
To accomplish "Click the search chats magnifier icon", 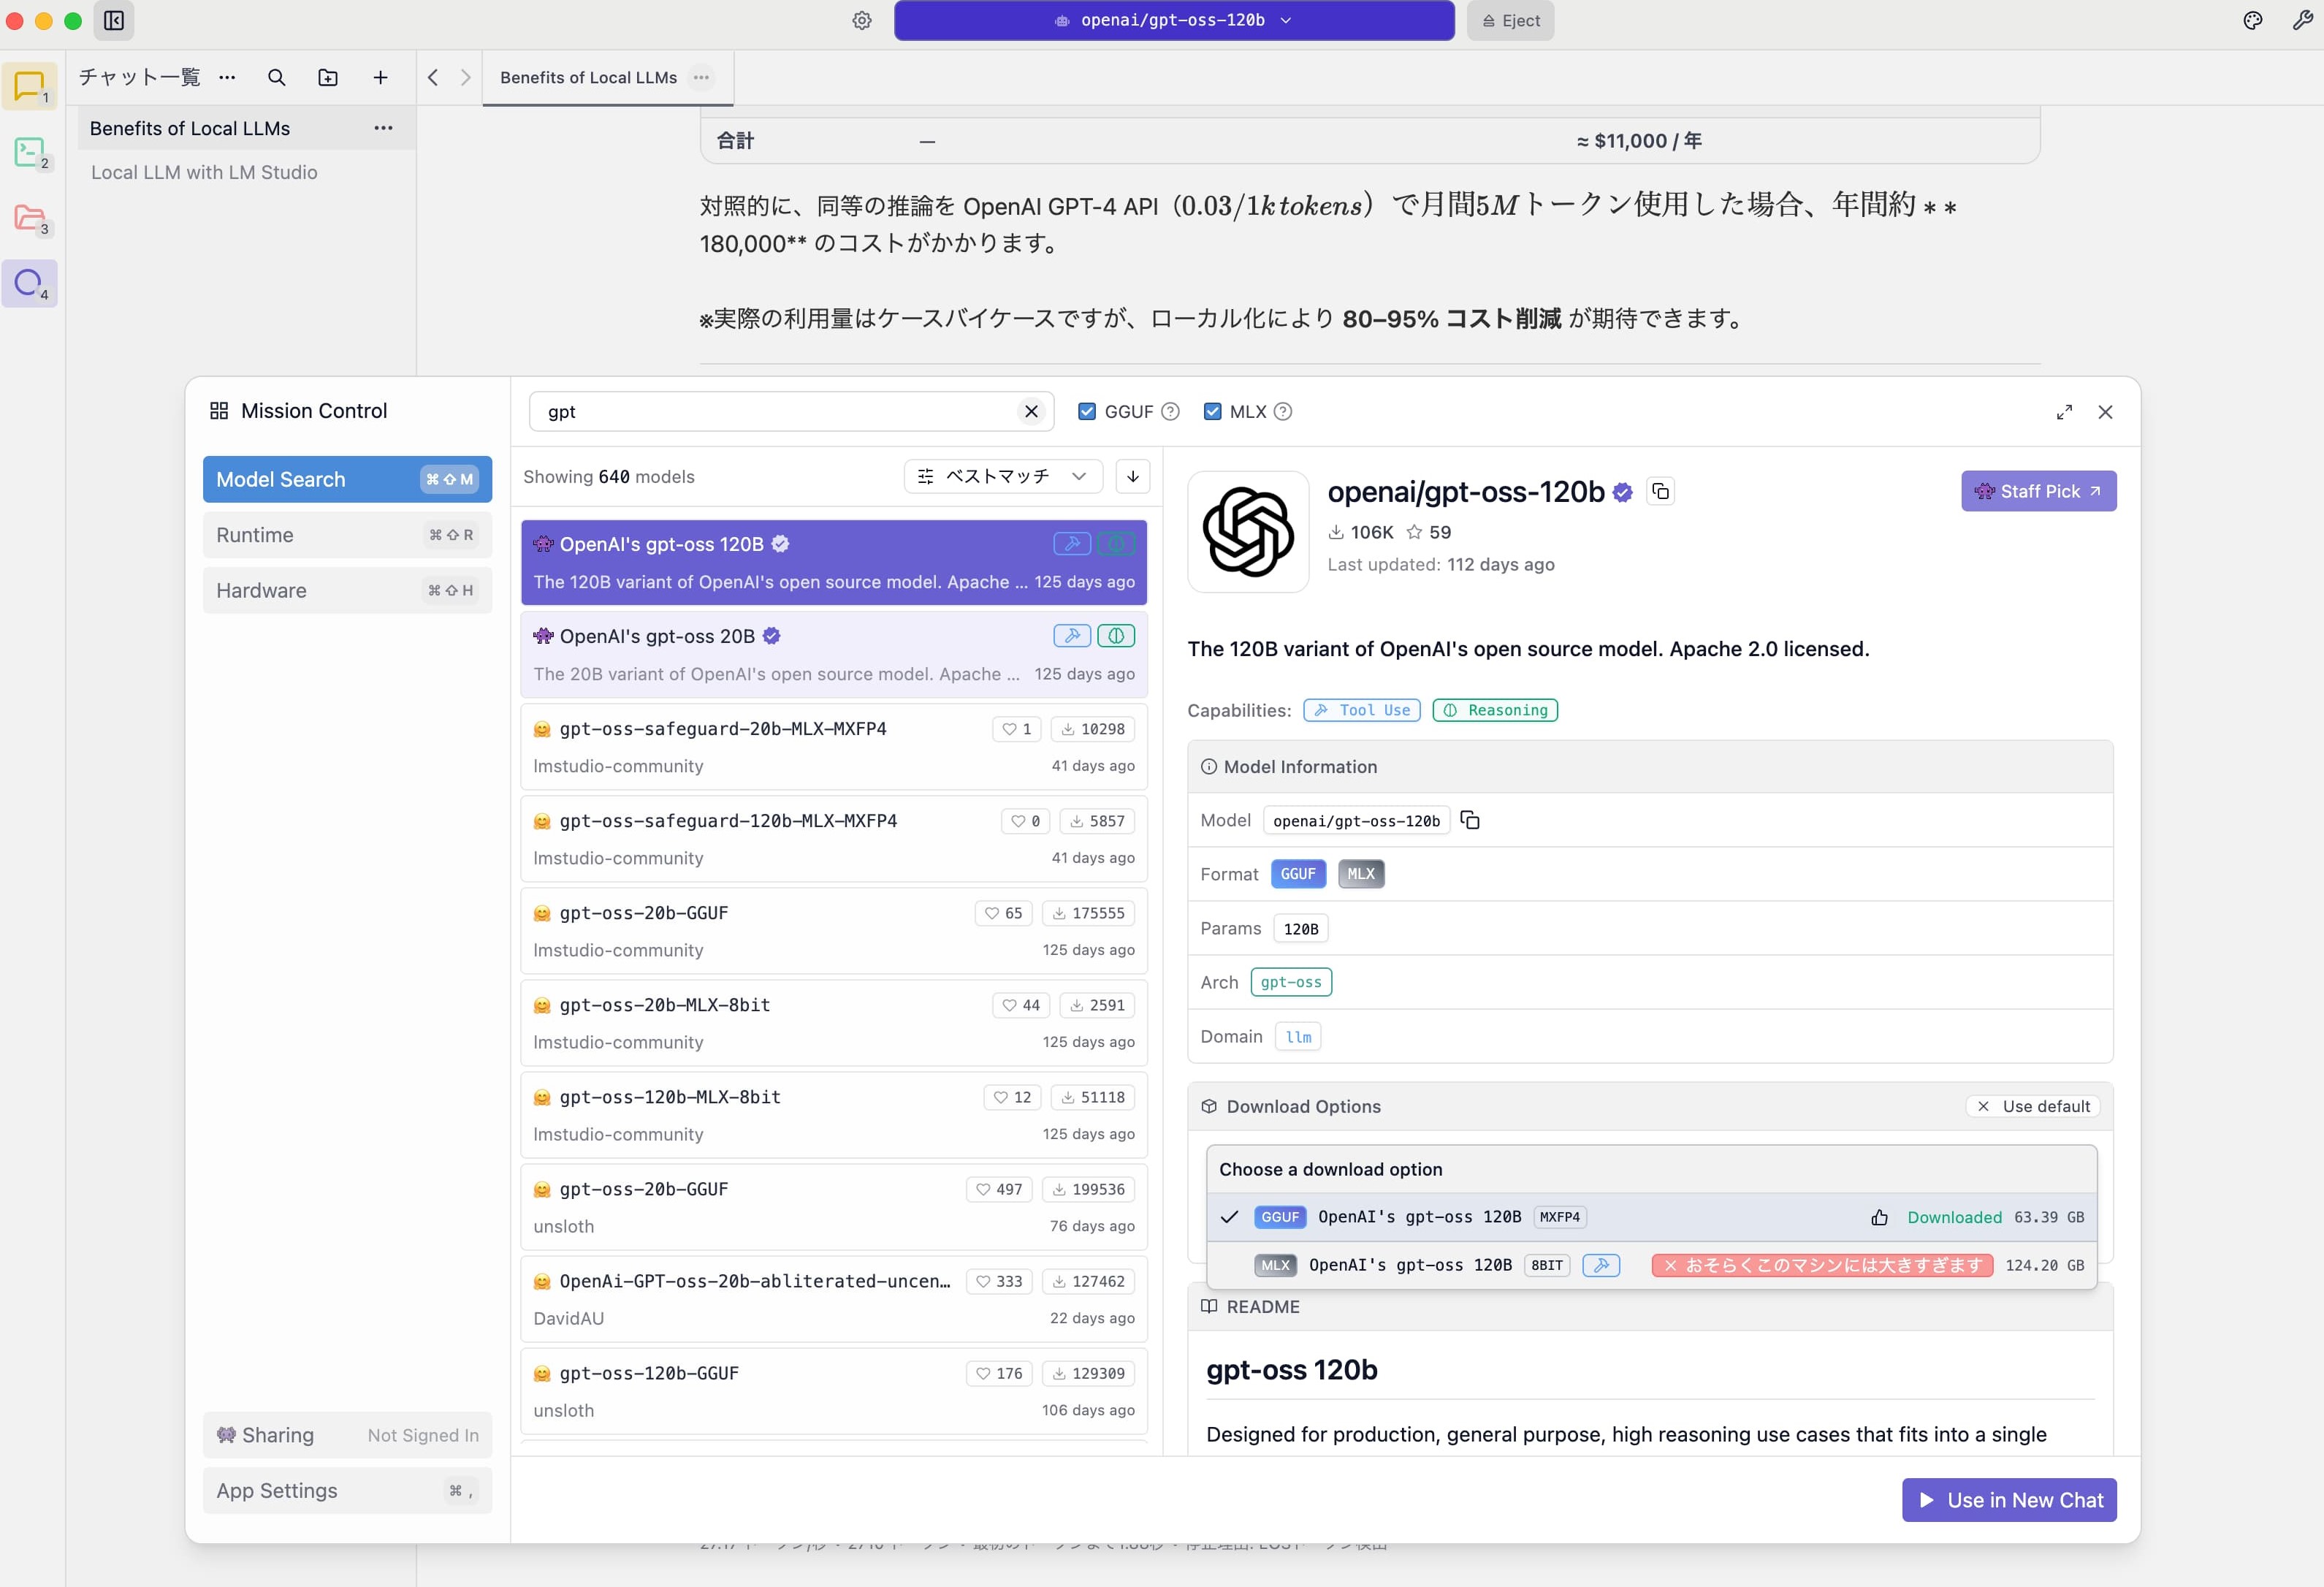I will [x=277, y=78].
